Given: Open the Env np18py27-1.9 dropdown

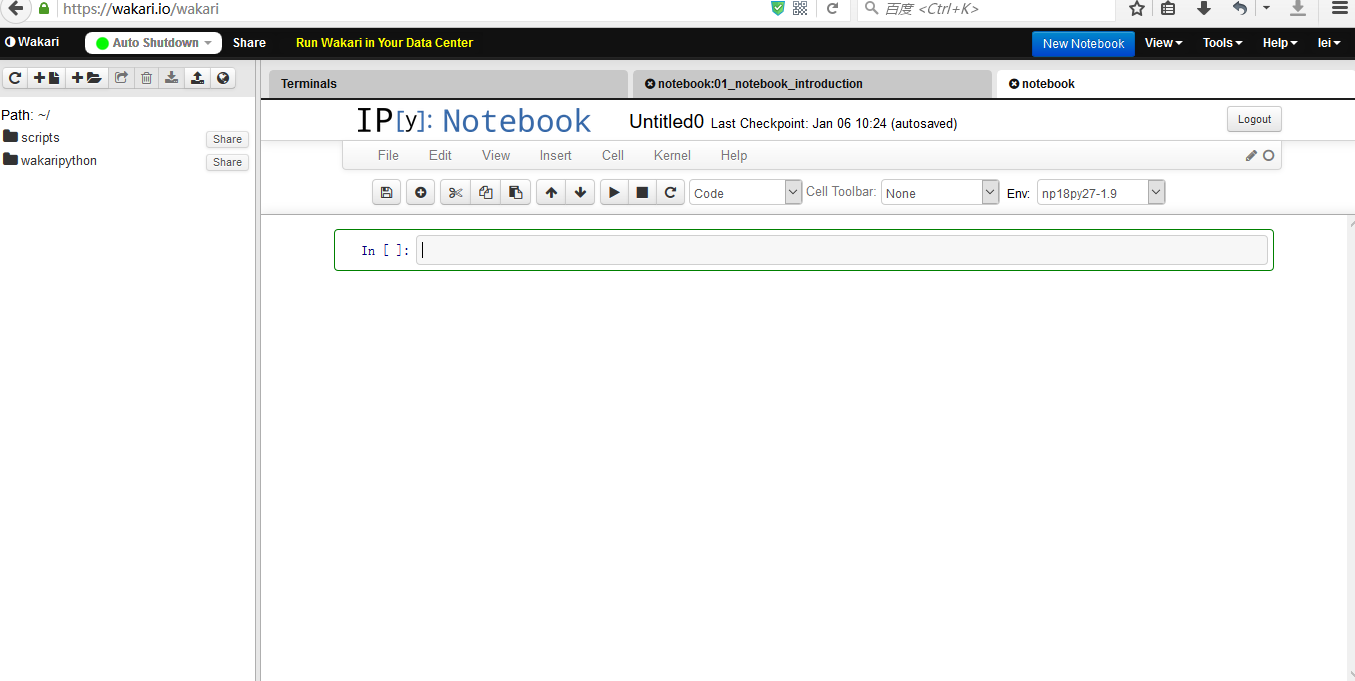Looking at the screenshot, I should coord(1101,192).
